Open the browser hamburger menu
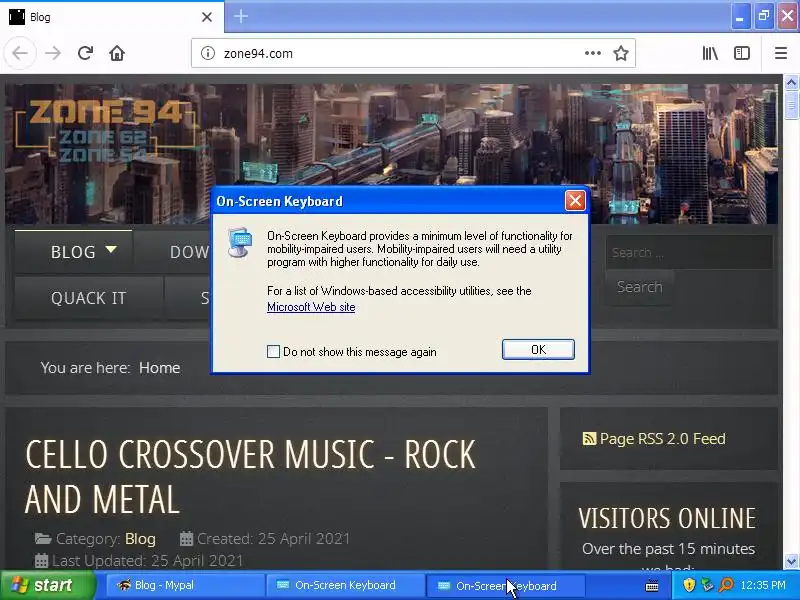The height and width of the screenshot is (600, 800). [x=781, y=53]
